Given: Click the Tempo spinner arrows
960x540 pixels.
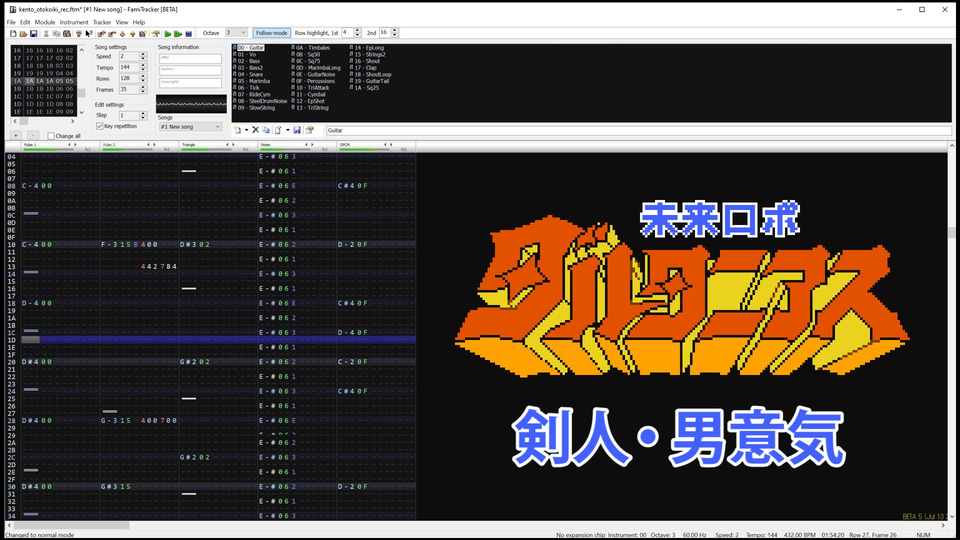Looking at the screenshot, I should tap(143, 67).
